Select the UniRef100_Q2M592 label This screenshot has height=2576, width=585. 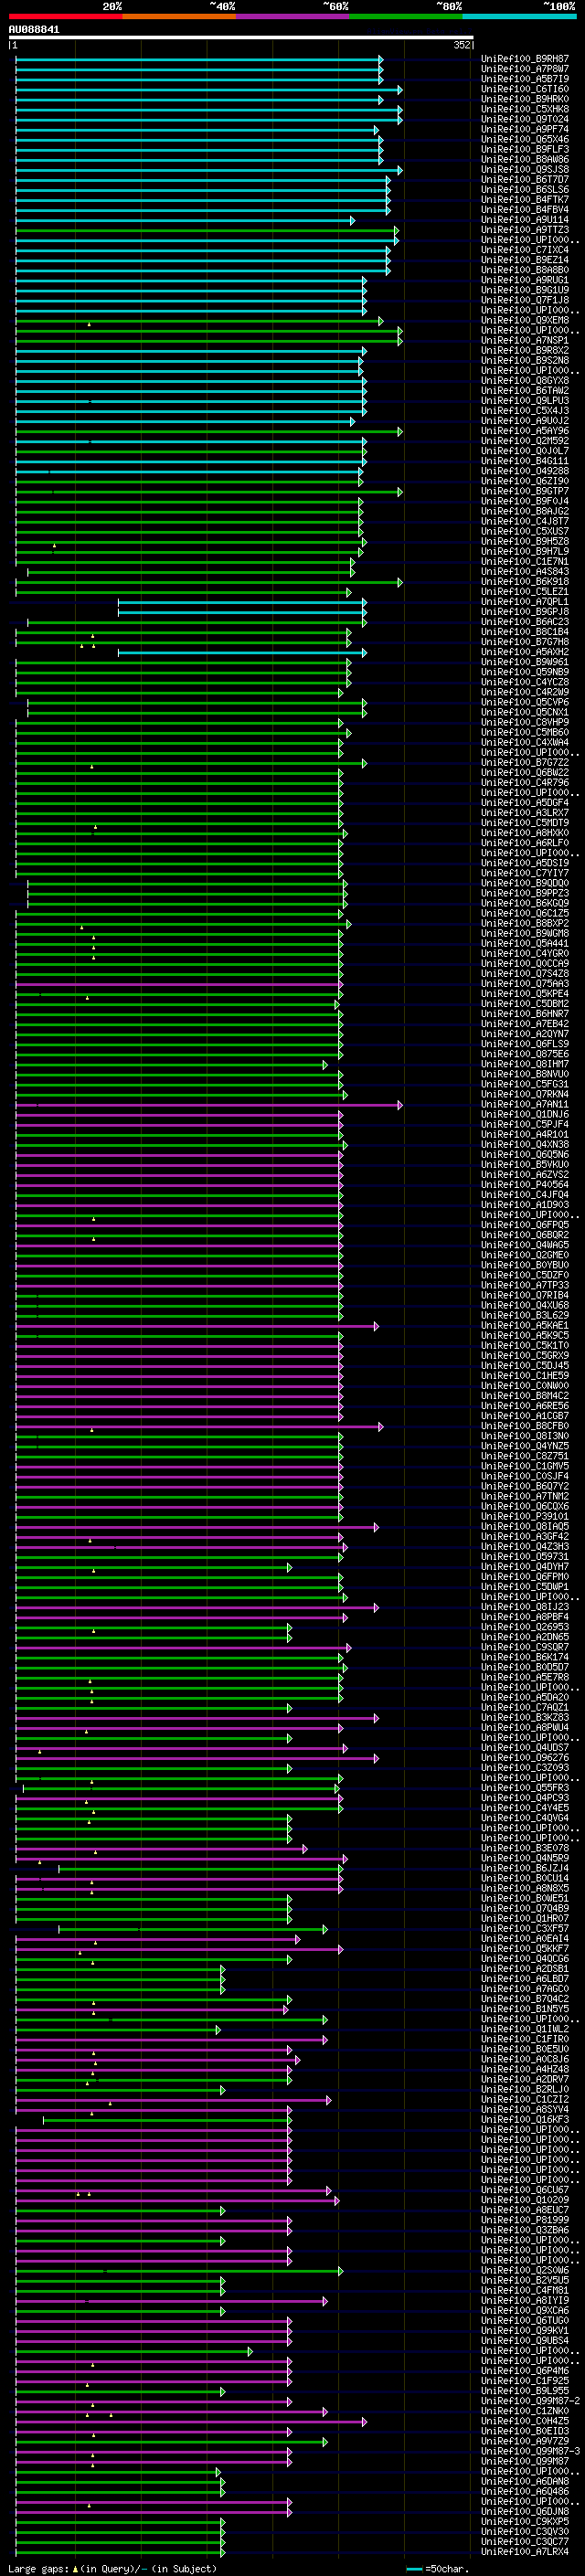coord(525,441)
